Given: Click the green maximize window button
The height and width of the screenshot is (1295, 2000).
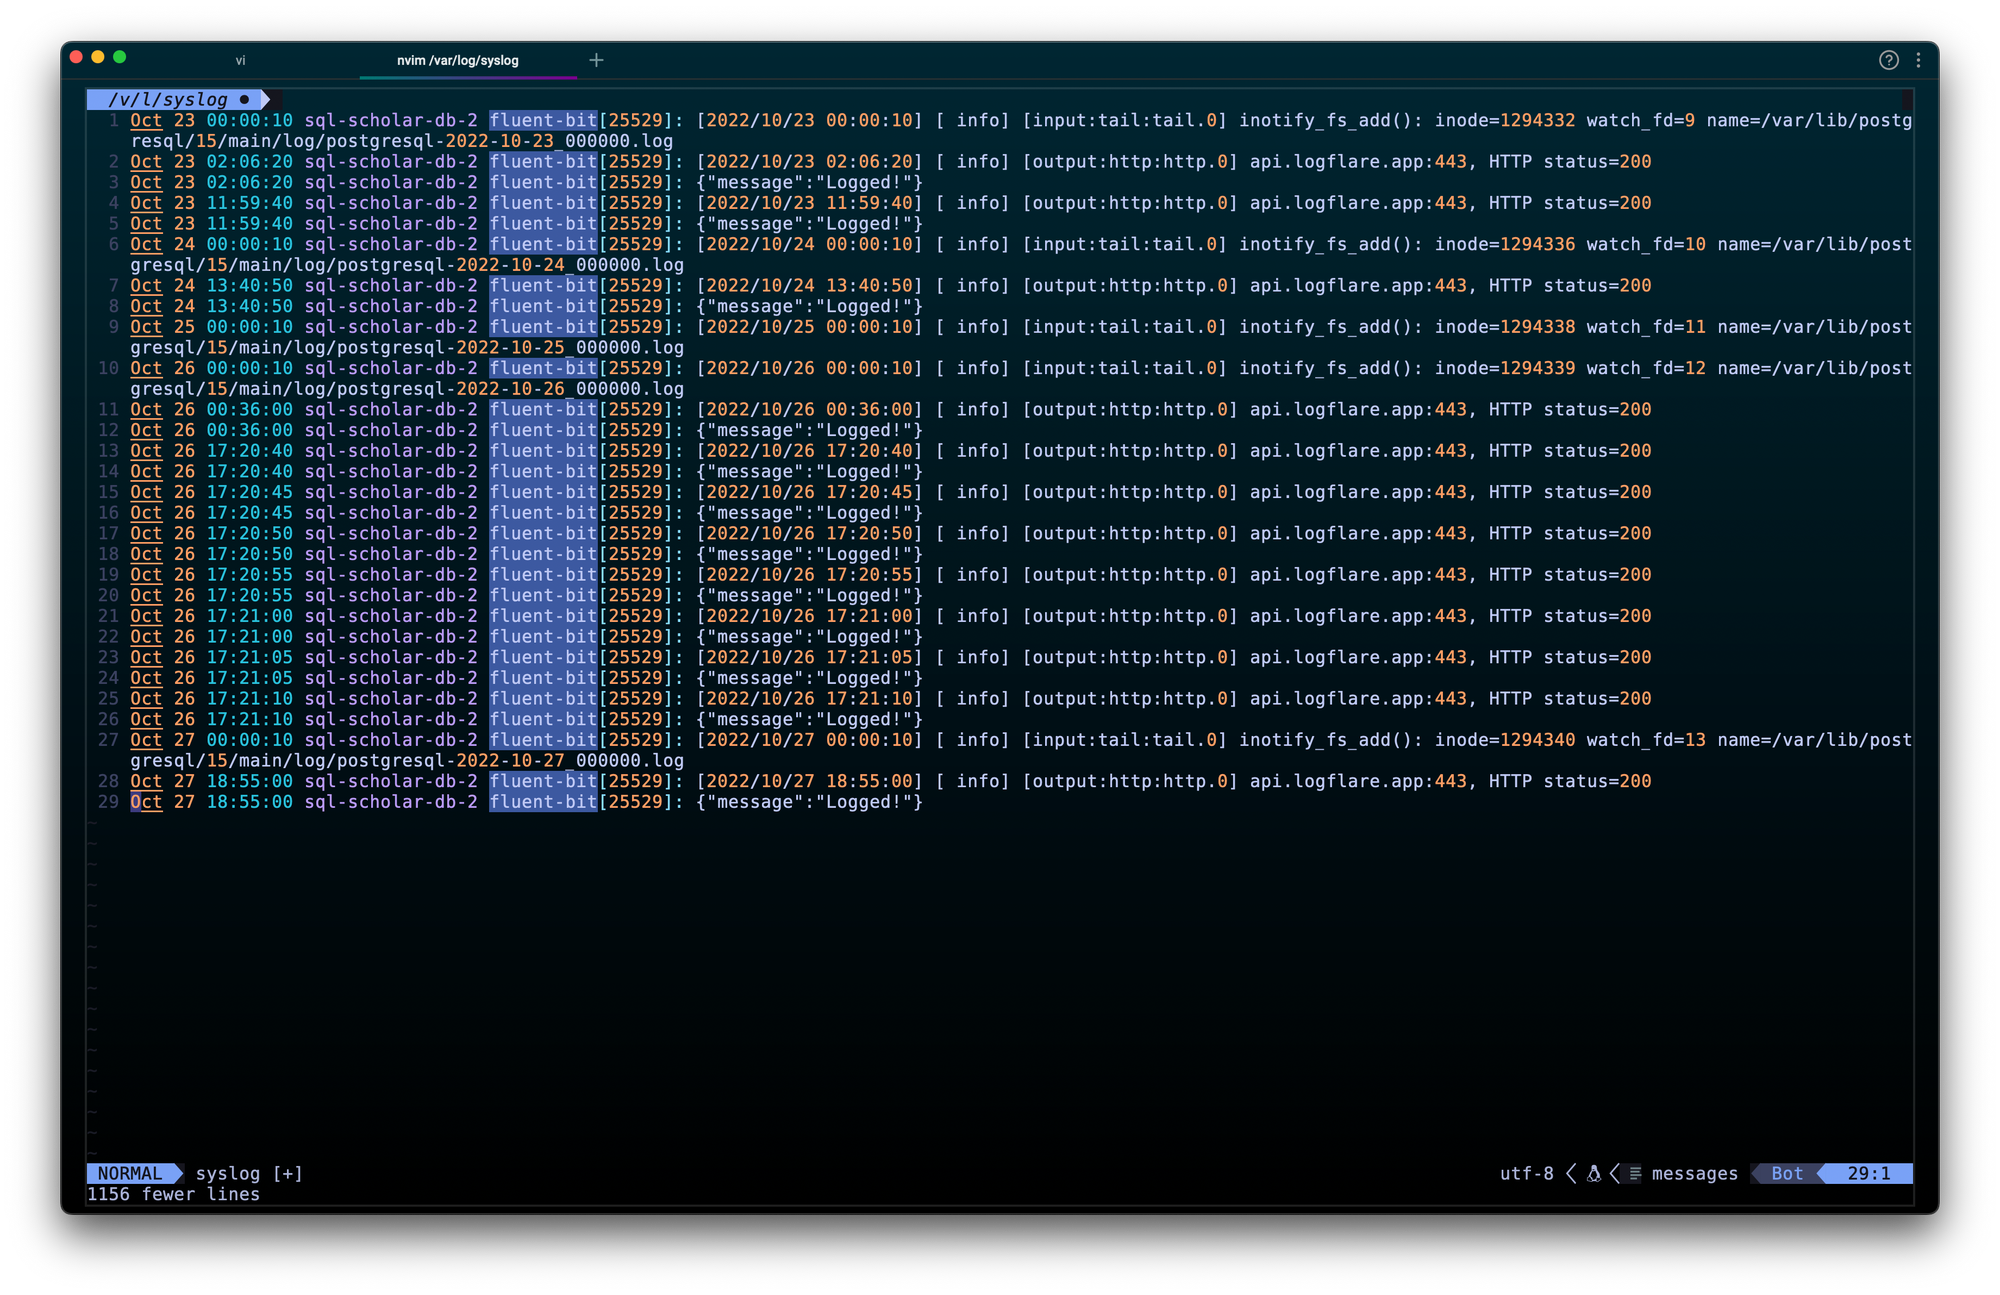Looking at the screenshot, I should tap(120, 57).
